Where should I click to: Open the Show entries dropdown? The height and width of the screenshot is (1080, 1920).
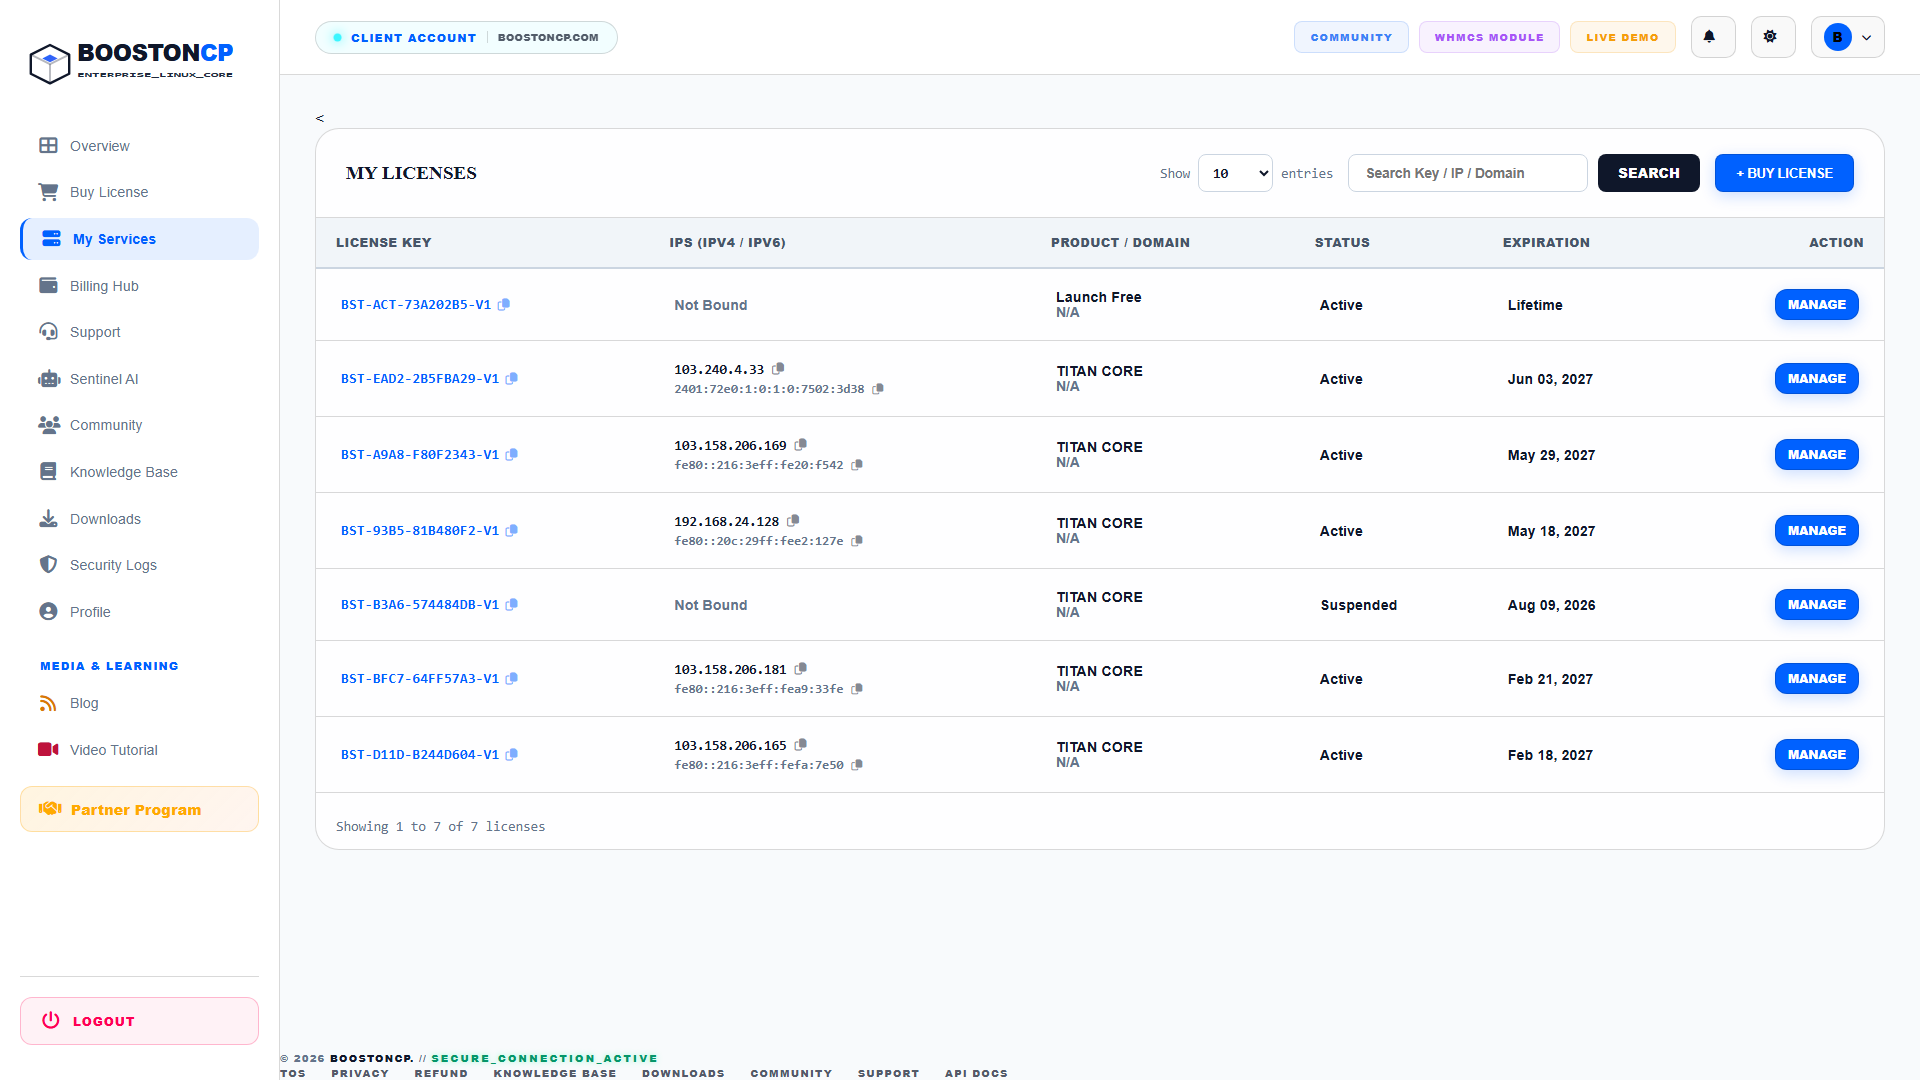1235,173
